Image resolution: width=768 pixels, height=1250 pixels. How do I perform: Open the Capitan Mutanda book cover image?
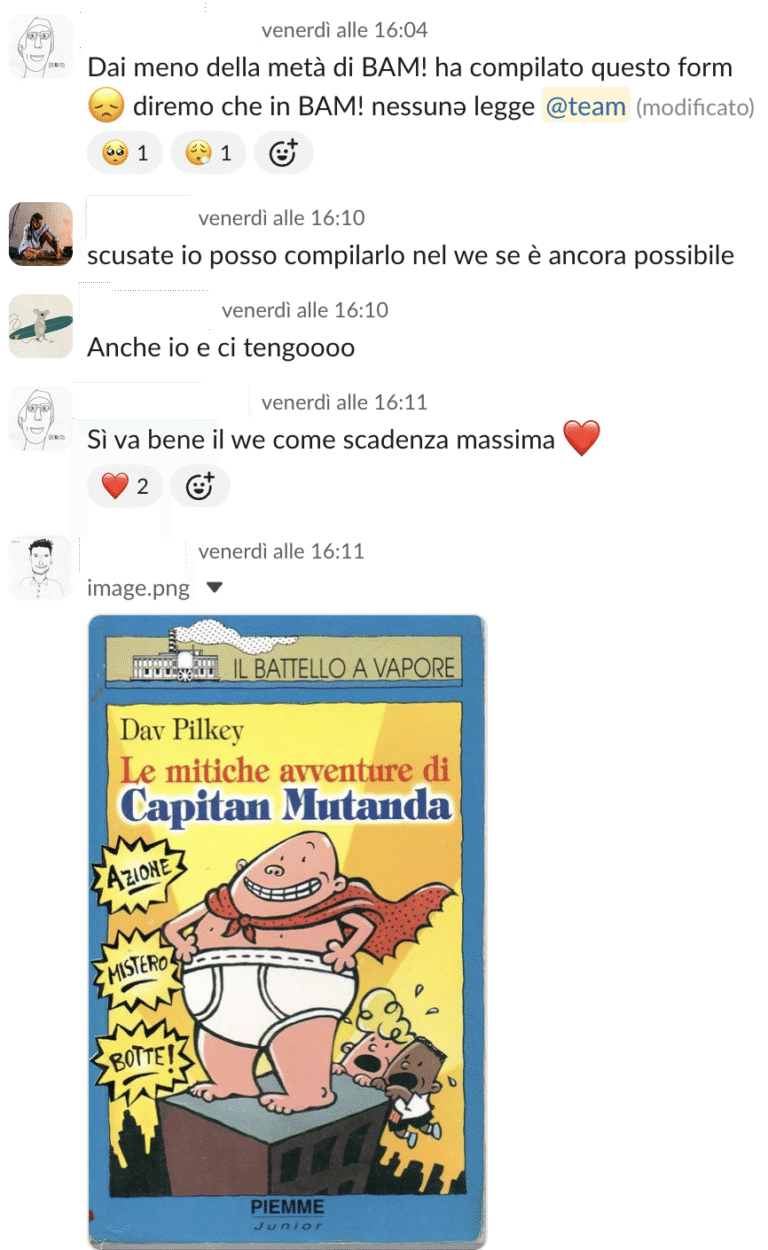point(287,931)
